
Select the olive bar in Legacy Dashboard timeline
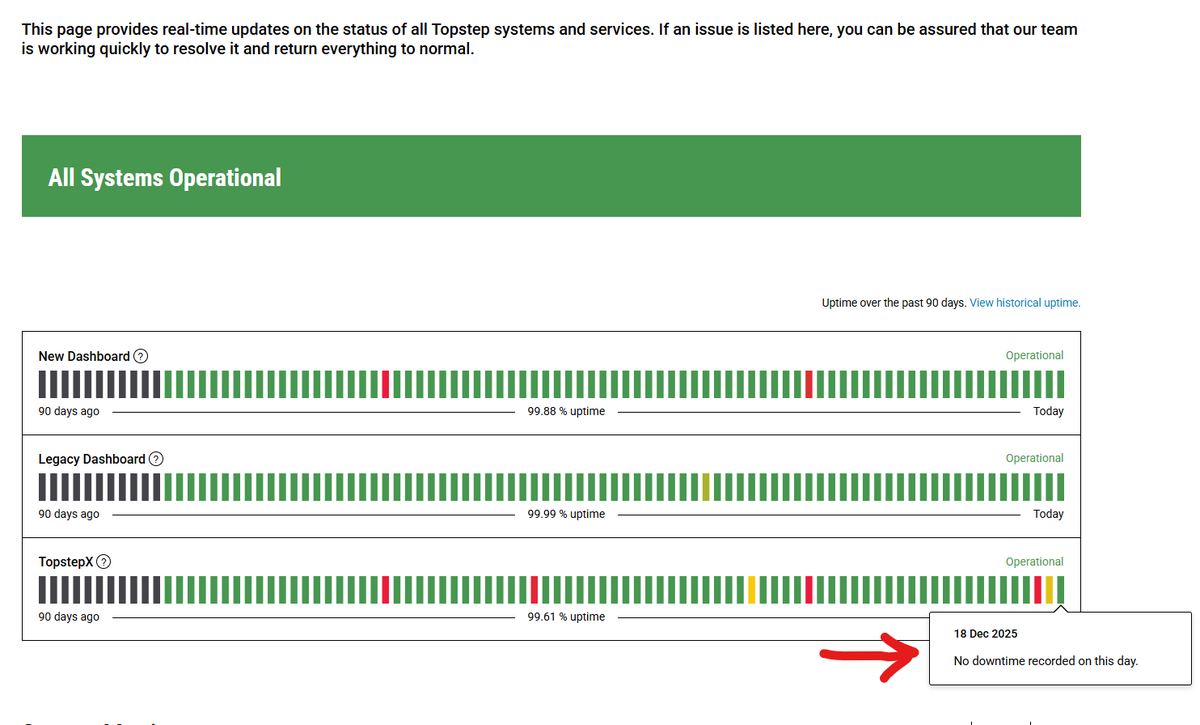click(x=706, y=487)
